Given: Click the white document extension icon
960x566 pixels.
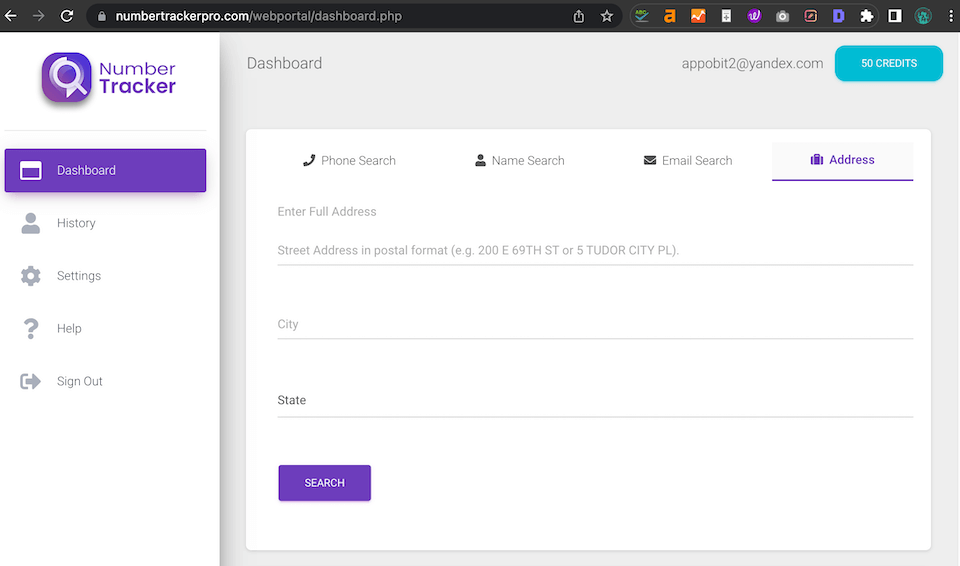Looking at the screenshot, I should pyautogui.click(x=726, y=17).
